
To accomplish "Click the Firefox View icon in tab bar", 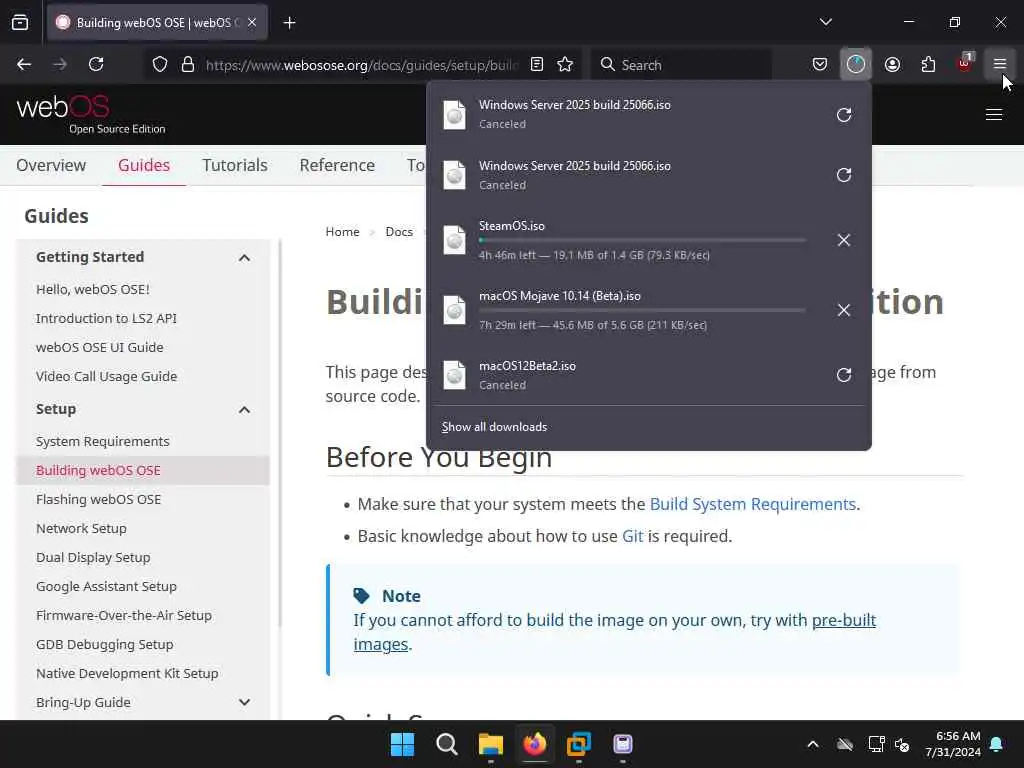I will click(20, 23).
